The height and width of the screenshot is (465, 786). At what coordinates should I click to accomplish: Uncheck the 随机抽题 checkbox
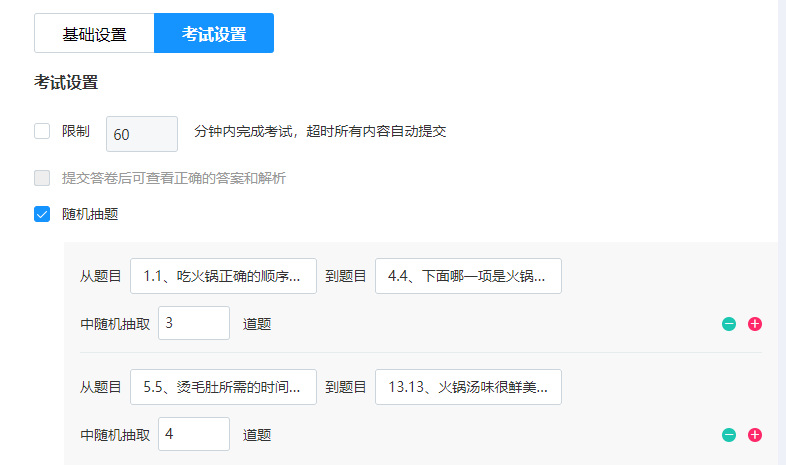click(42, 214)
